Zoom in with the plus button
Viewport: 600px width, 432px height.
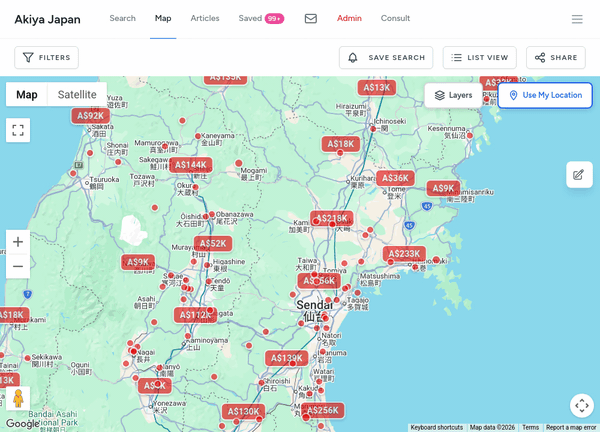click(x=18, y=242)
